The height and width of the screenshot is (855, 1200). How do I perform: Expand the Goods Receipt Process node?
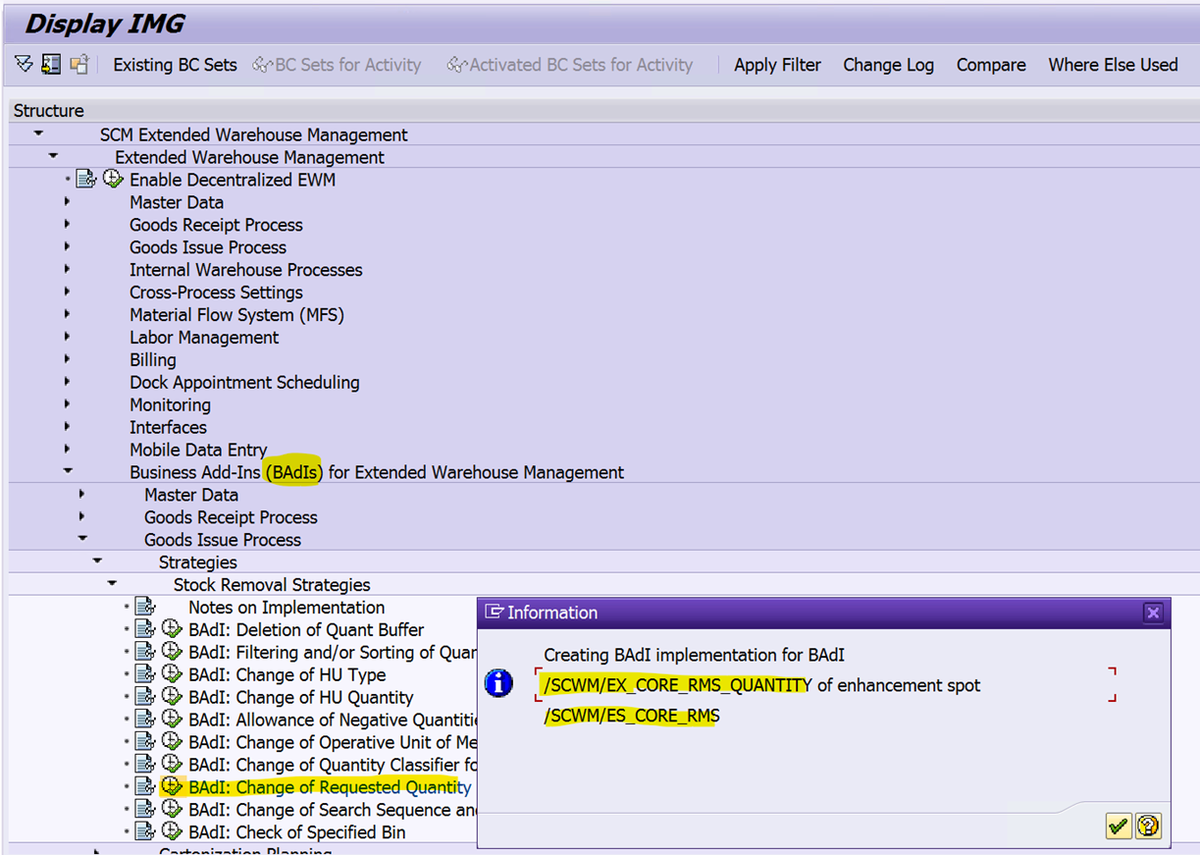click(66, 224)
